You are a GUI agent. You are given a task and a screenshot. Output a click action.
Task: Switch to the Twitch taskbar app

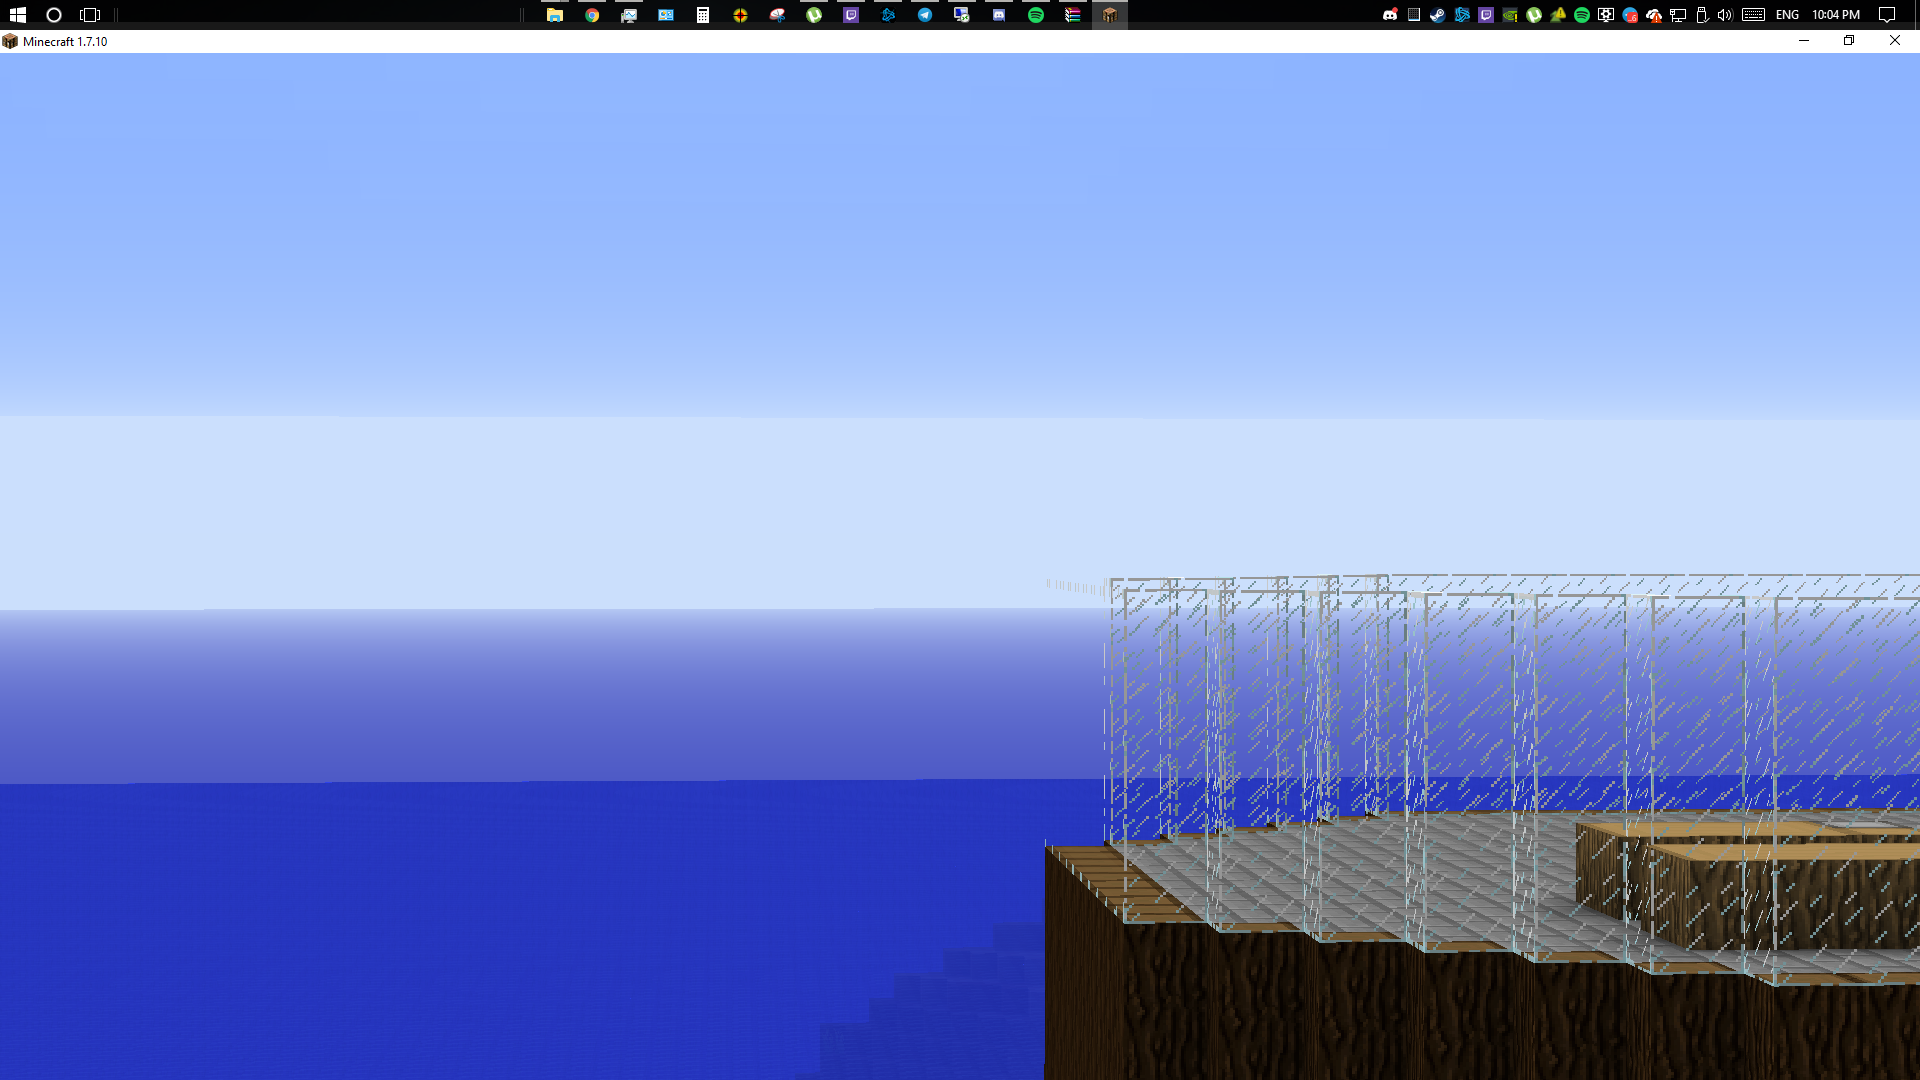click(x=851, y=15)
